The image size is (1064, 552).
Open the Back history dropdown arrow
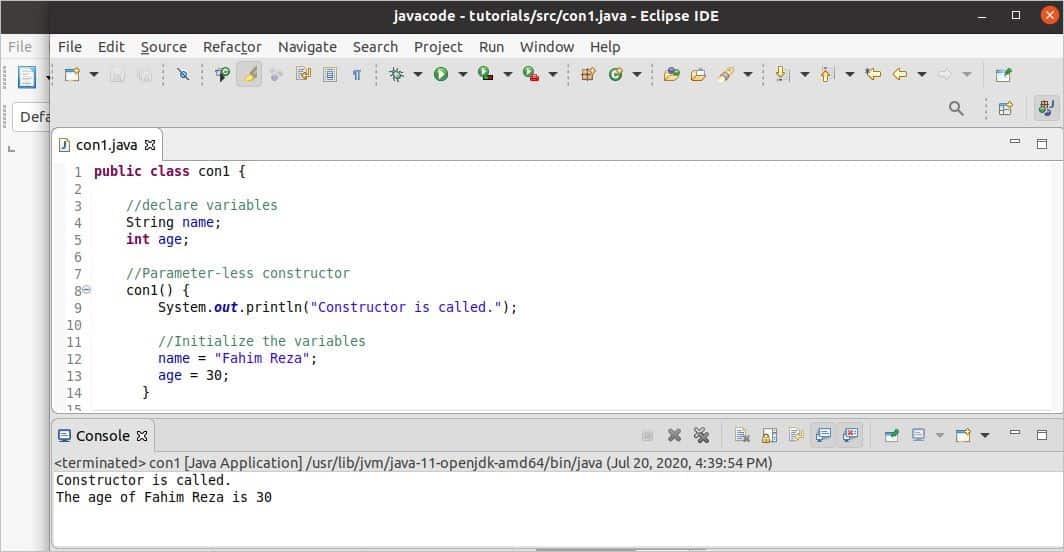922,75
